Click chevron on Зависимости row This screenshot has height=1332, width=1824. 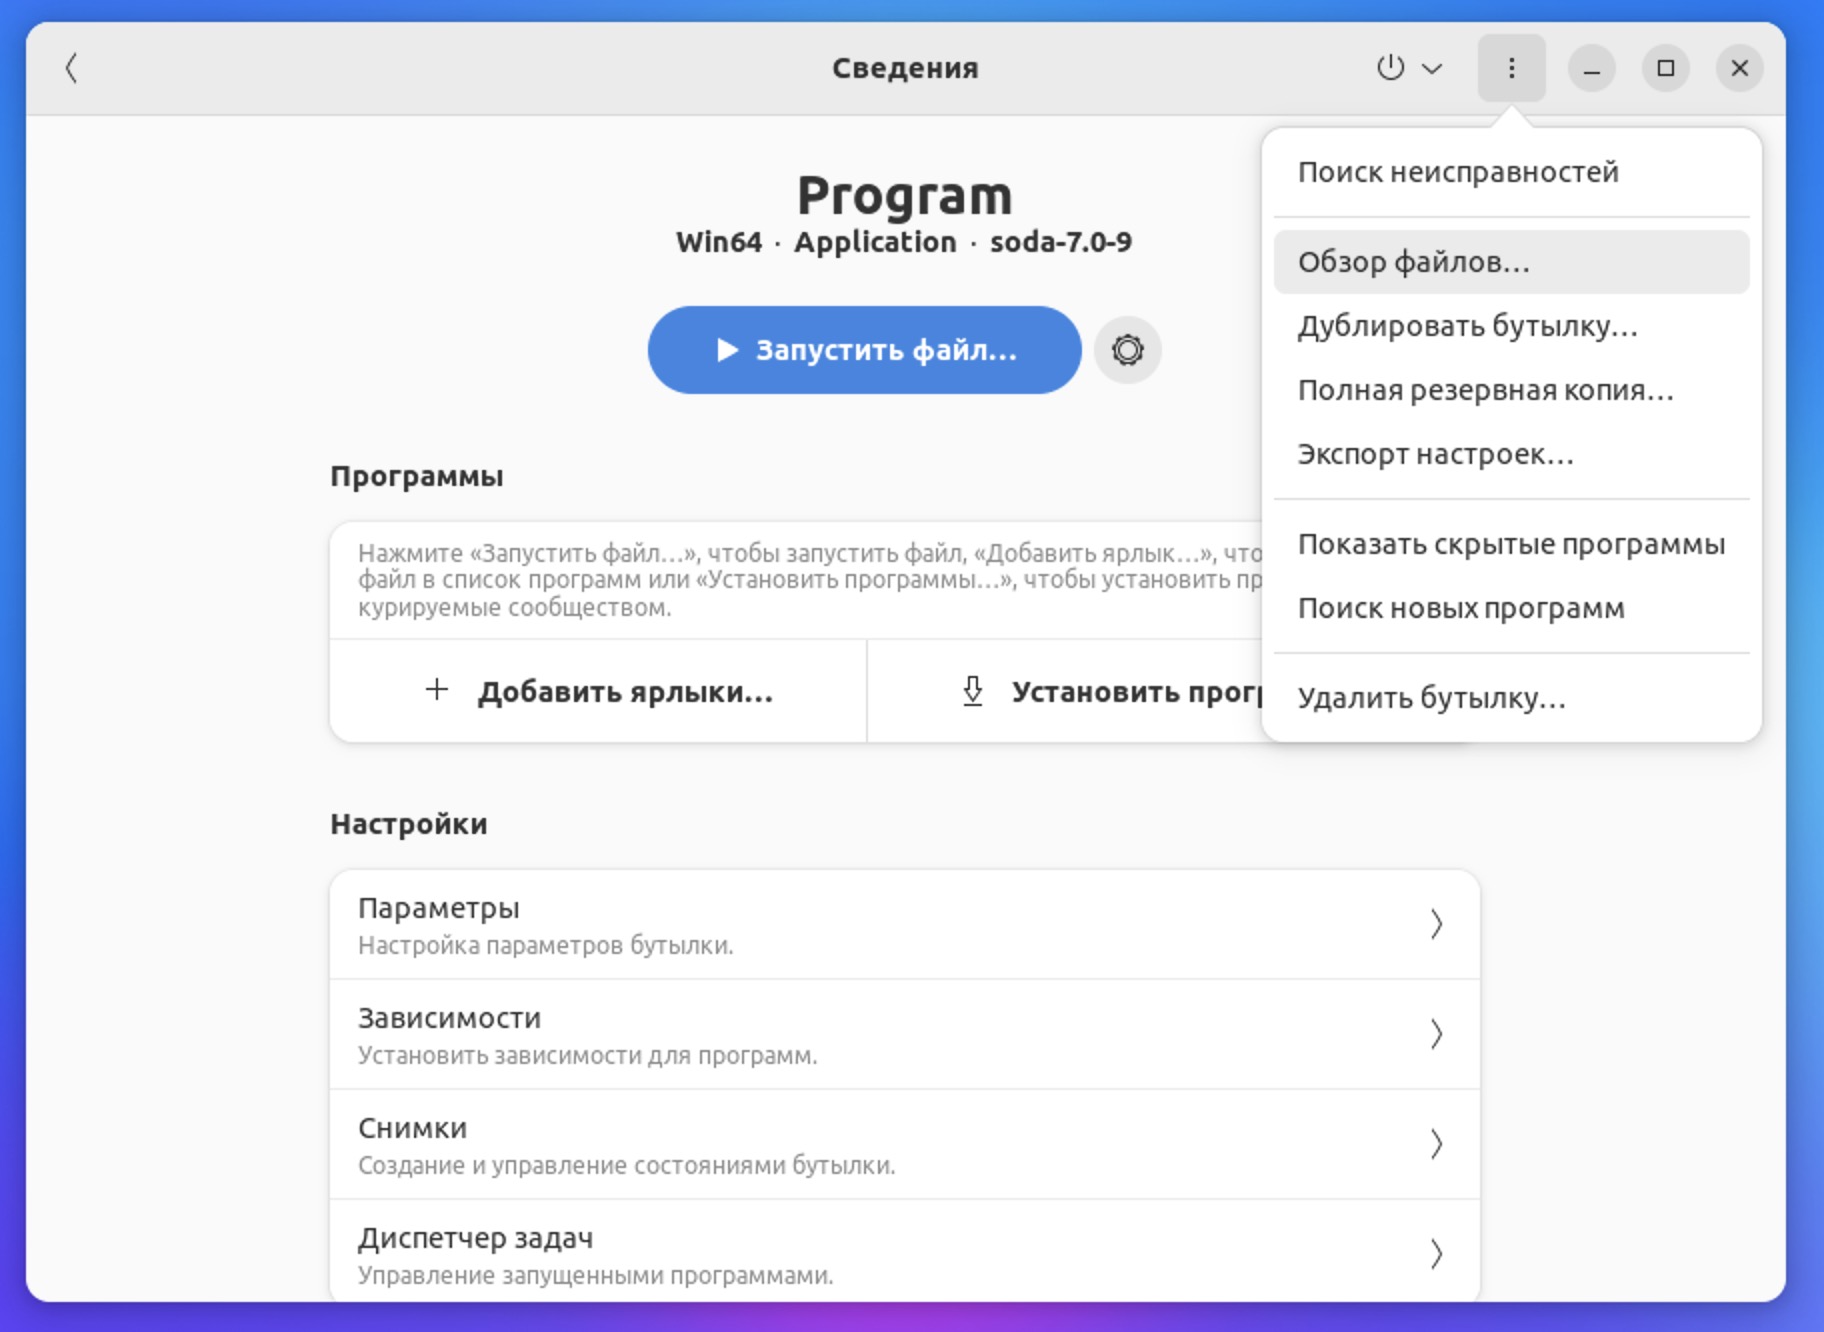tap(1436, 1034)
